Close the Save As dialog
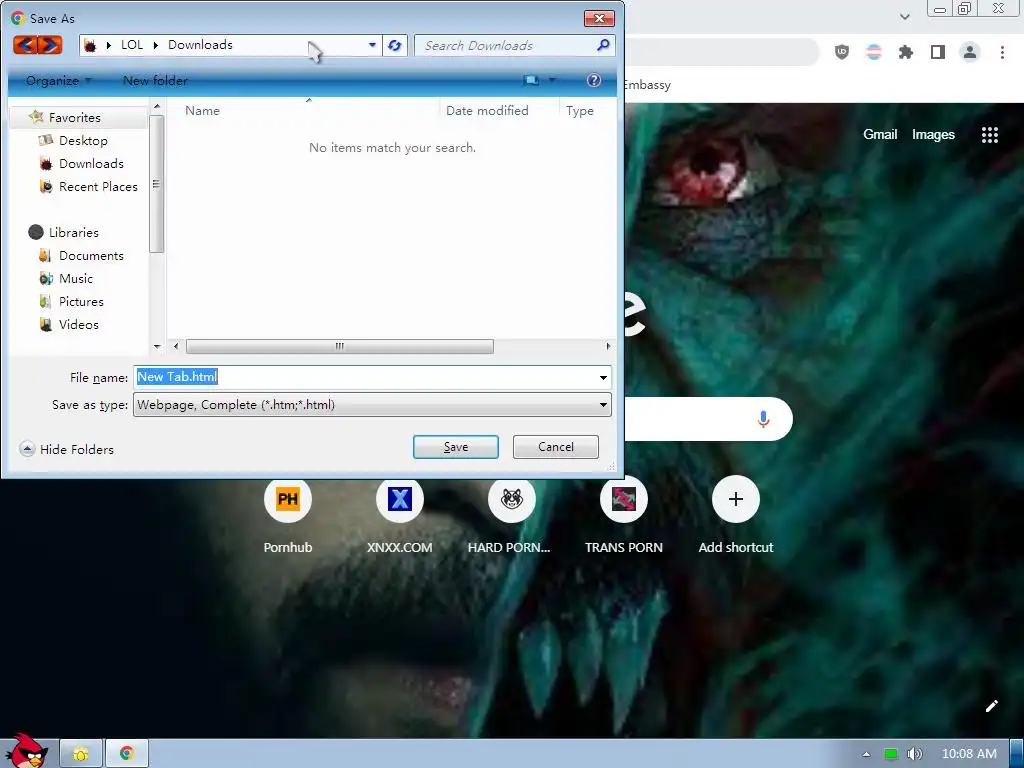The height and width of the screenshot is (768, 1024). point(599,18)
